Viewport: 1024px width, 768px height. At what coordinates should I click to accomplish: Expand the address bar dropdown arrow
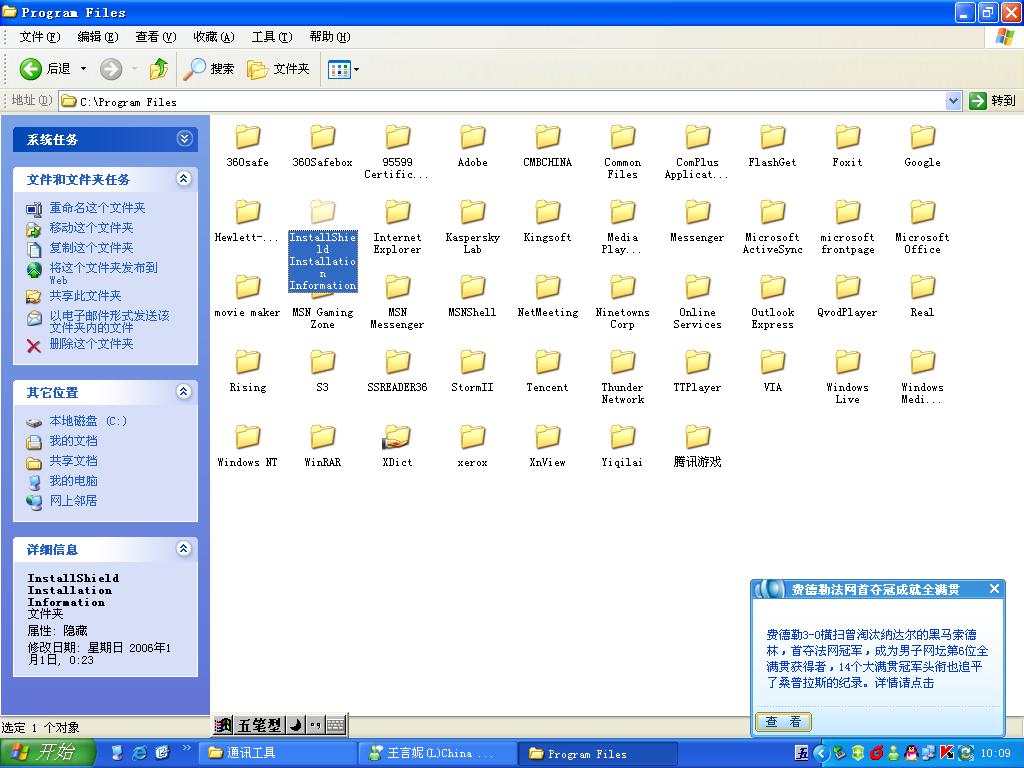coord(953,101)
